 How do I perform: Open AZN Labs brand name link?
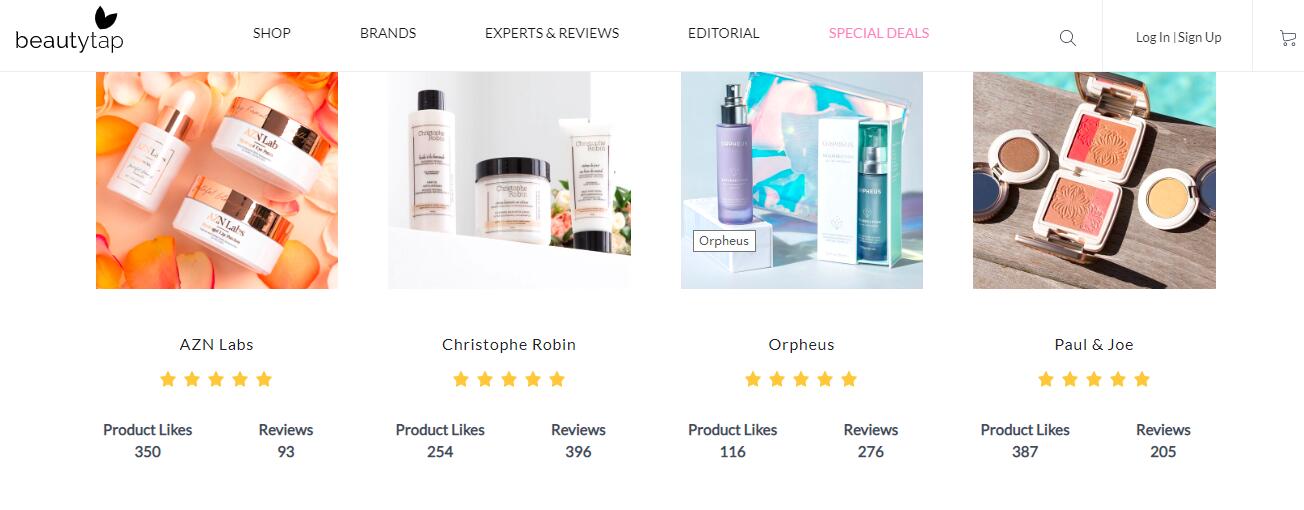[217, 344]
